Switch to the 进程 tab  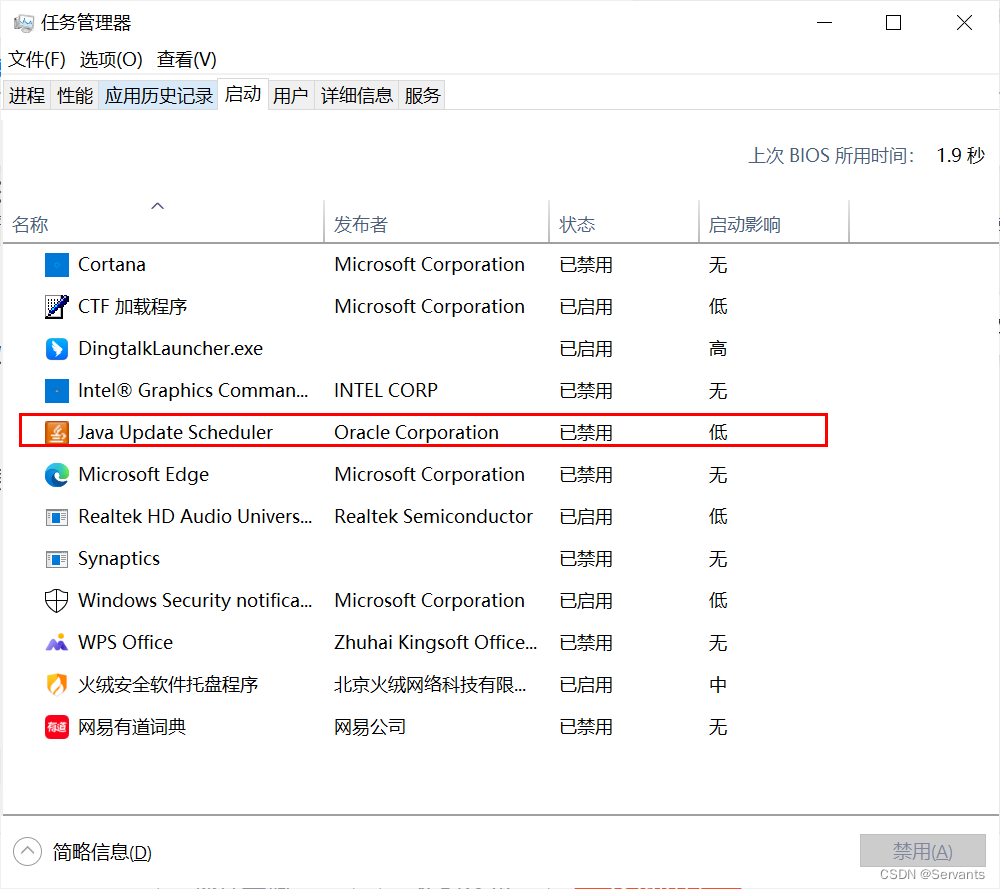(27, 96)
